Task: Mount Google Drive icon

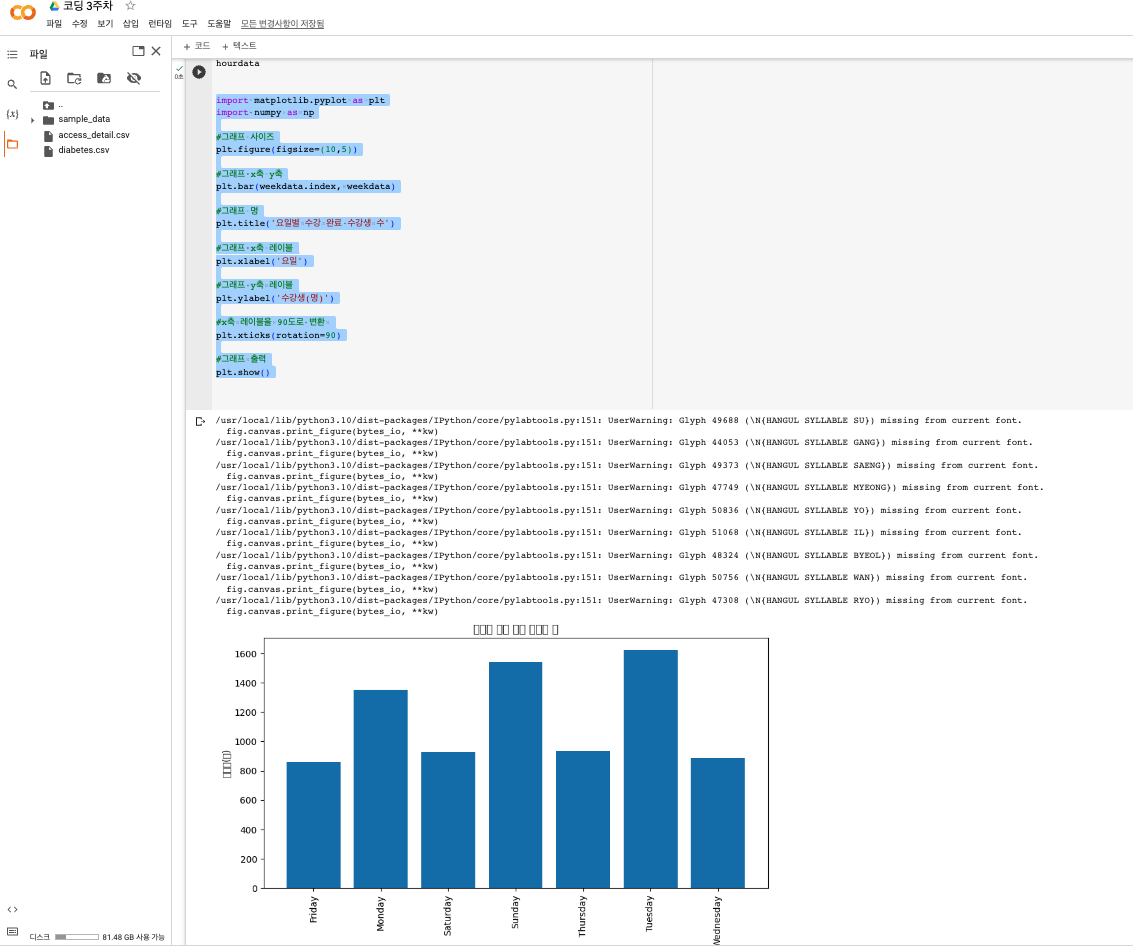Action: click(104, 78)
